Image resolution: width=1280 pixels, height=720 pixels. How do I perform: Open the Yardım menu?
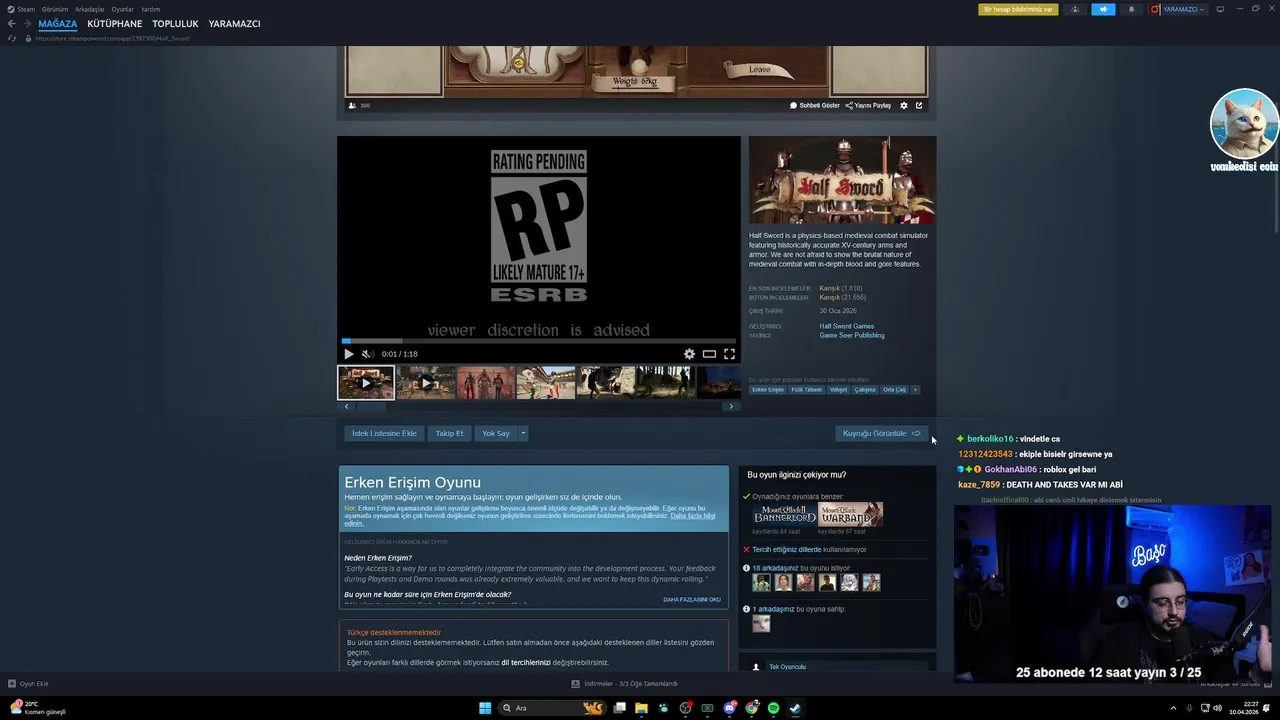pos(150,9)
